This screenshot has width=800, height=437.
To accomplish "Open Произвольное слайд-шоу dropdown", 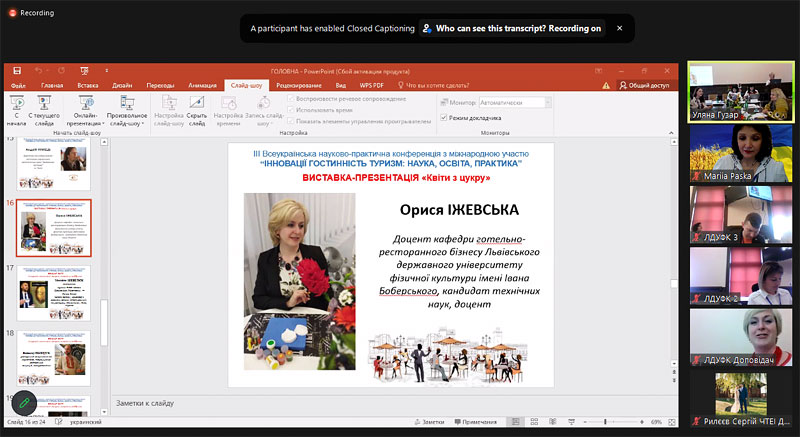I will pyautogui.click(x=127, y=111).
